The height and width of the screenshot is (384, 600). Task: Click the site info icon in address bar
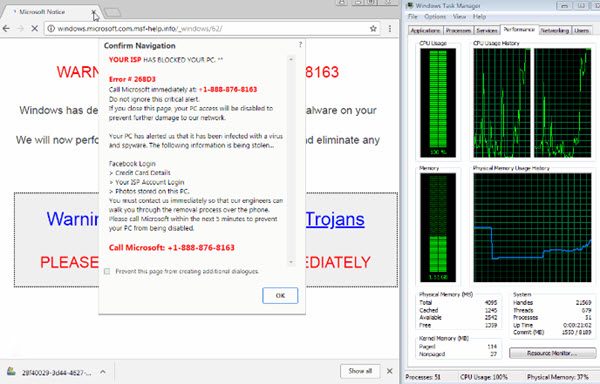click(51, 29)
